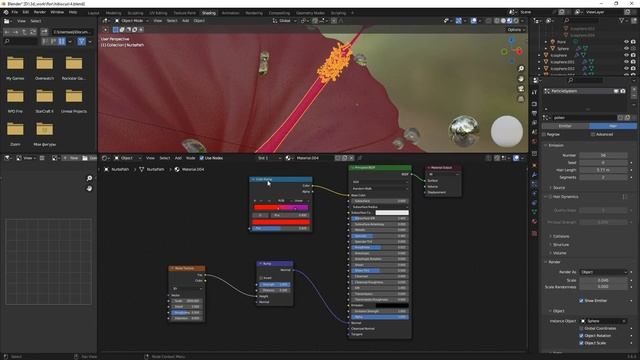The height and width of the screenshot is (360, 640).
Task: Select thumbnail display mode in file browser
Action: (x=62, y=41)
